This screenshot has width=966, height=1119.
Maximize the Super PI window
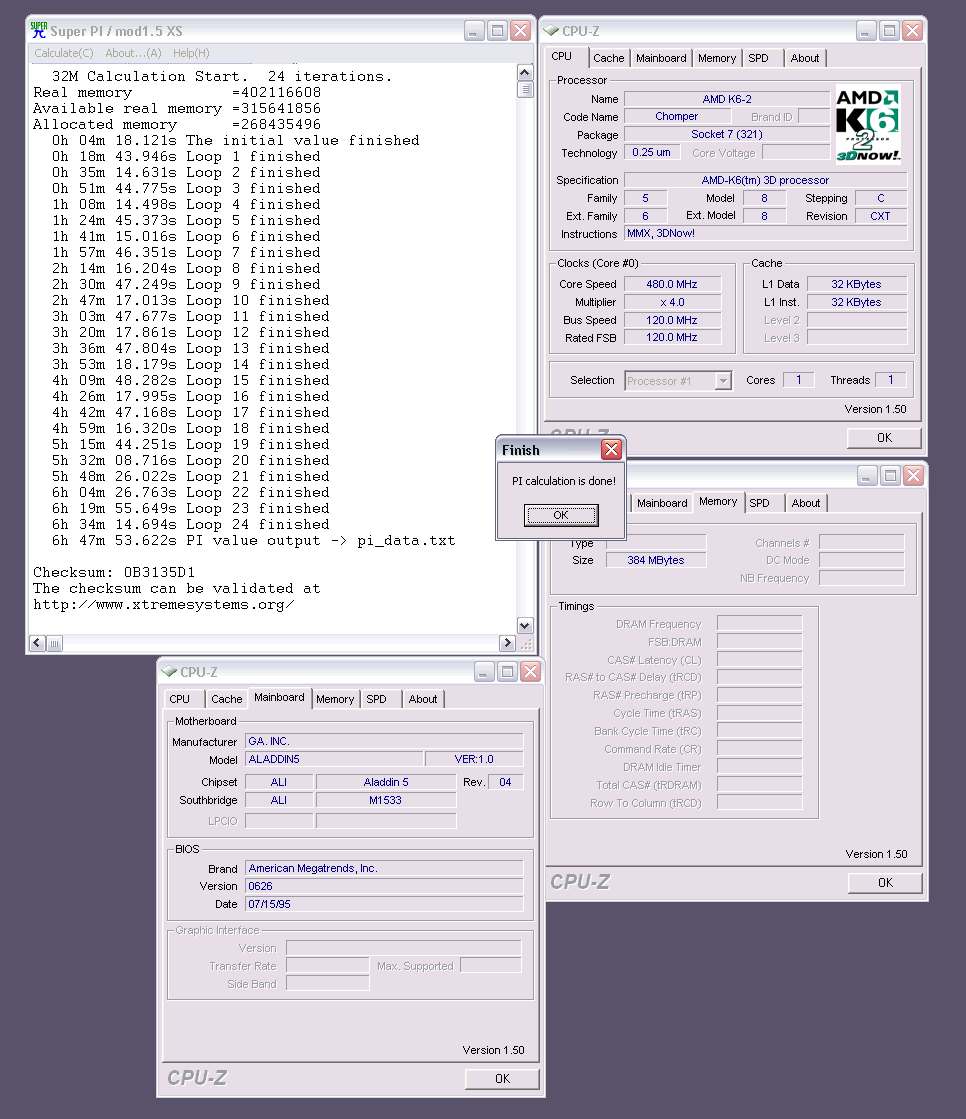coord(498,31)
